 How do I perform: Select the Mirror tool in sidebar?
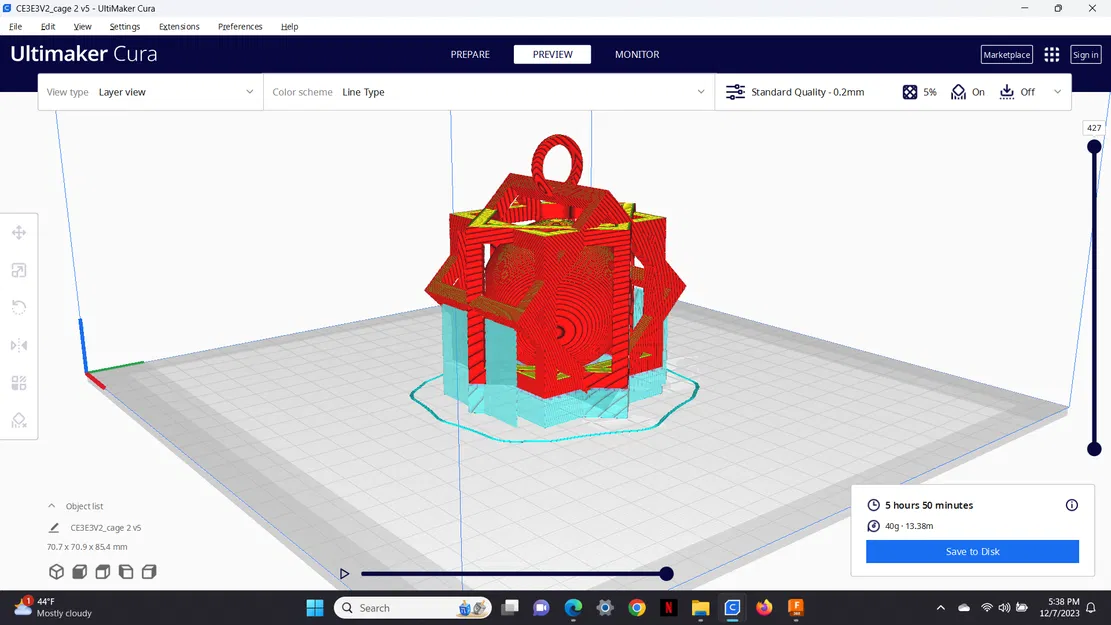click(19, 345)
